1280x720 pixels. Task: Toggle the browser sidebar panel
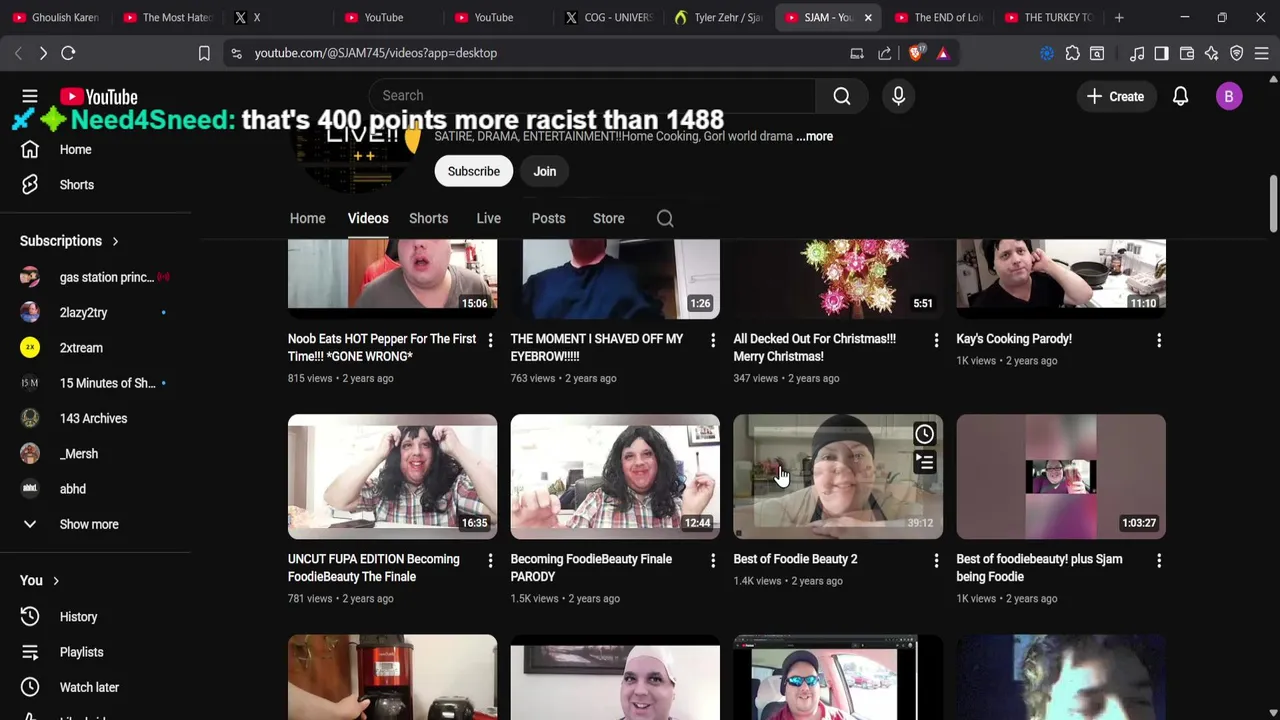[x=1161, y=53]
